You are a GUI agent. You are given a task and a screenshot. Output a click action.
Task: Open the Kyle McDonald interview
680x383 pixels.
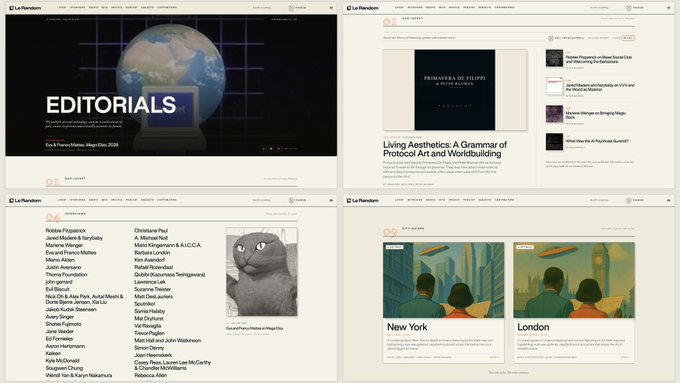pyautogui.click(x=62, y=360)
